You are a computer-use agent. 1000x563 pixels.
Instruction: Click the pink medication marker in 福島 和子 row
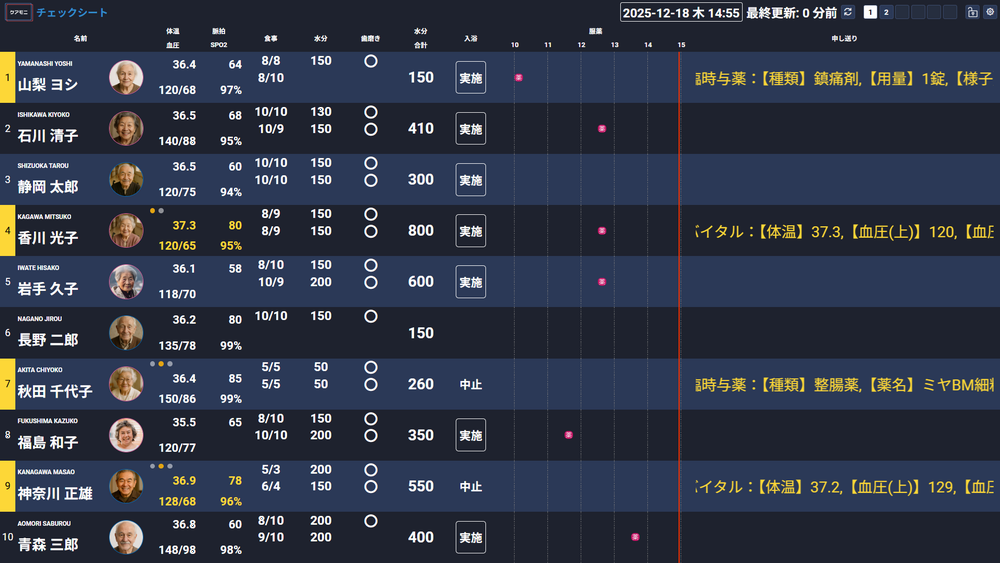[568, 435]
